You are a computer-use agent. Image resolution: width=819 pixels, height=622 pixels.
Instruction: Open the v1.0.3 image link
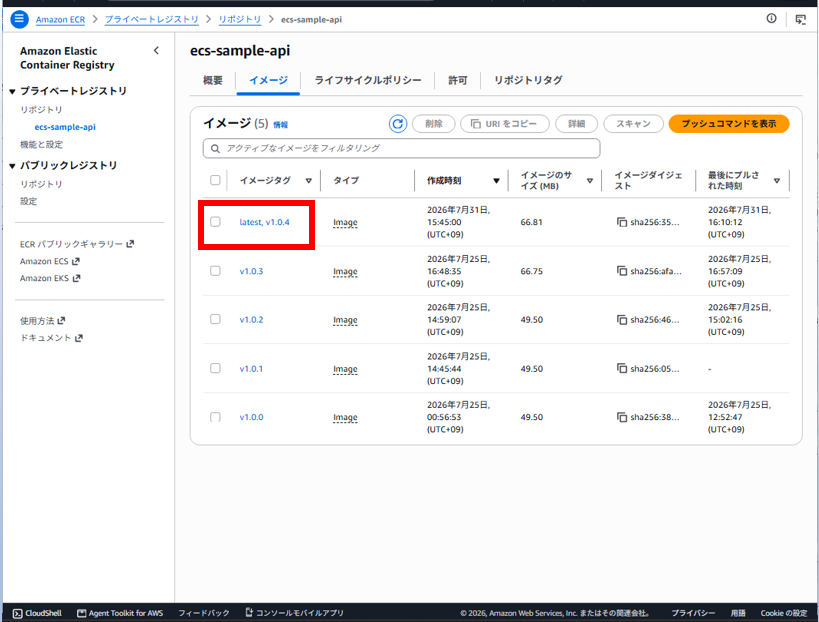pos(251,271)
